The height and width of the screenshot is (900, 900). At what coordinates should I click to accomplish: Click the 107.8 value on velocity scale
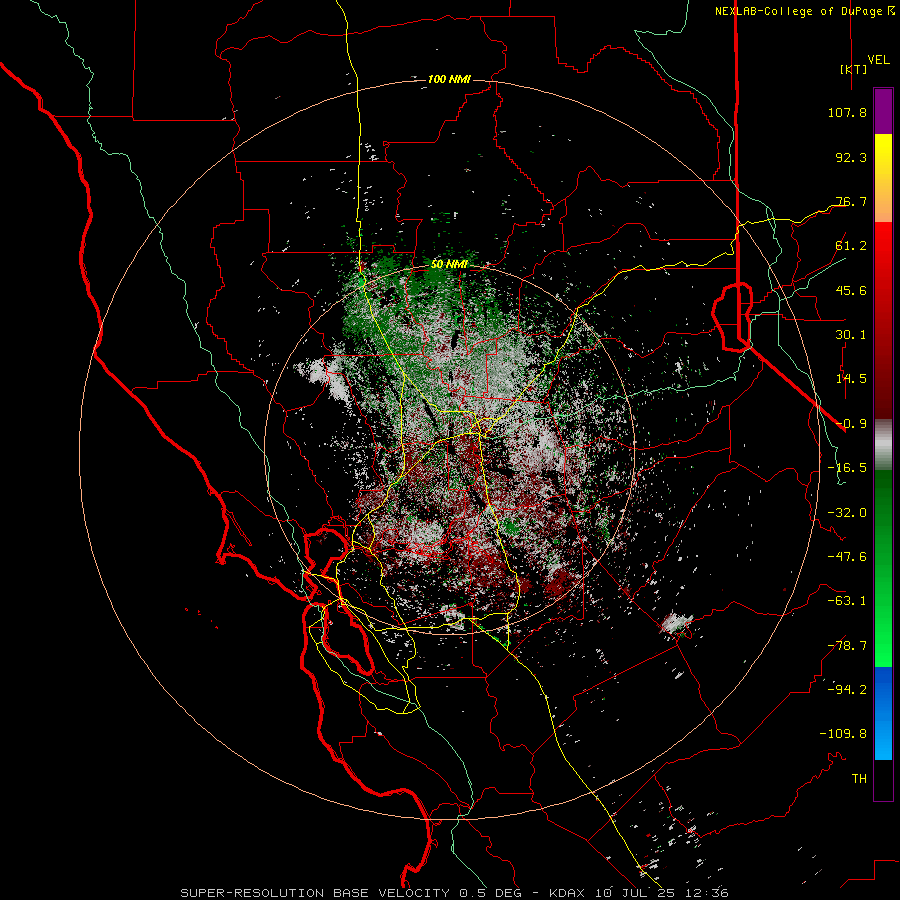point(847,112)
